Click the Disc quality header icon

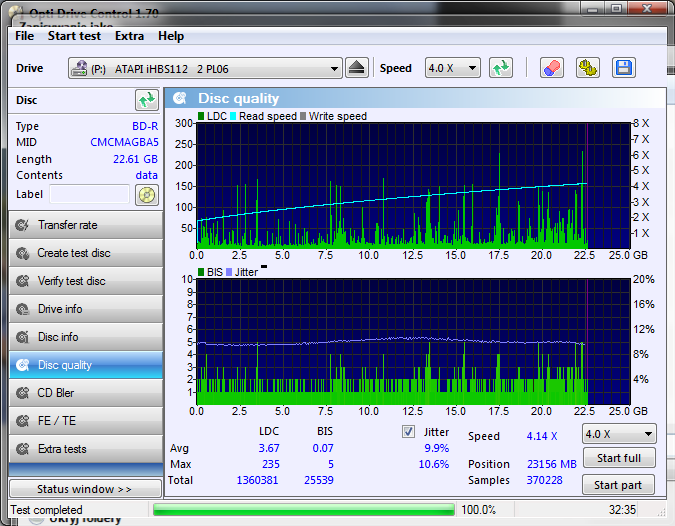click(180, 98)
